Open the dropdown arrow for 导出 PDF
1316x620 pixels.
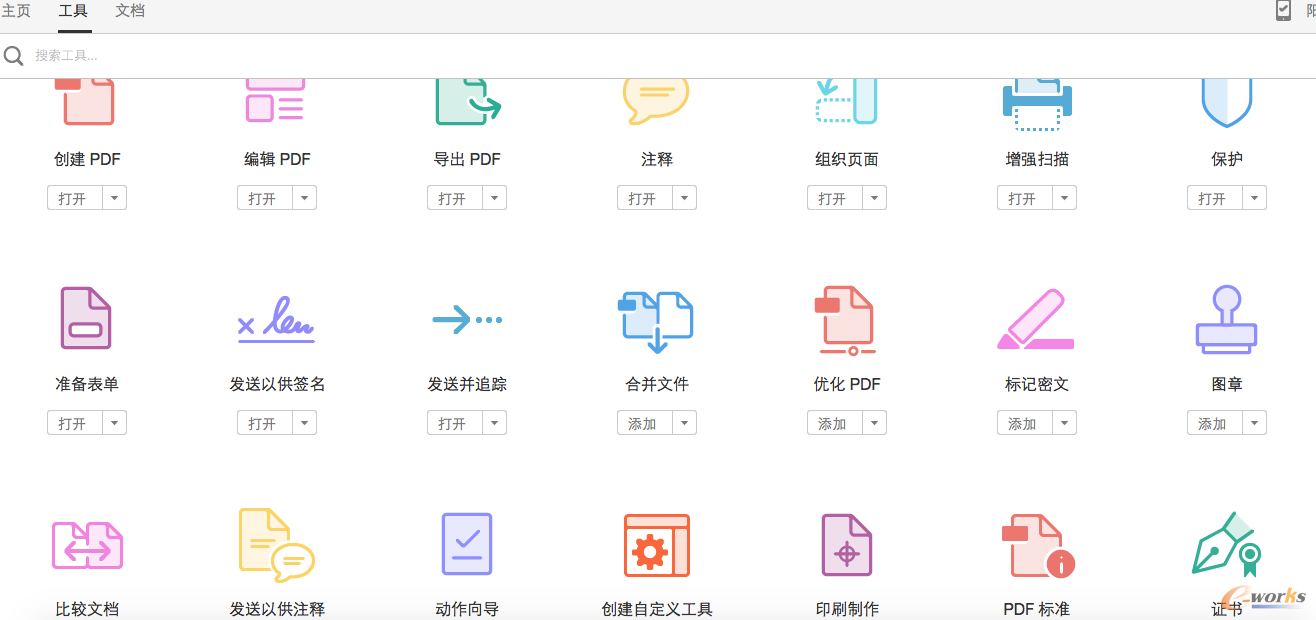click(x=494, y=198)
